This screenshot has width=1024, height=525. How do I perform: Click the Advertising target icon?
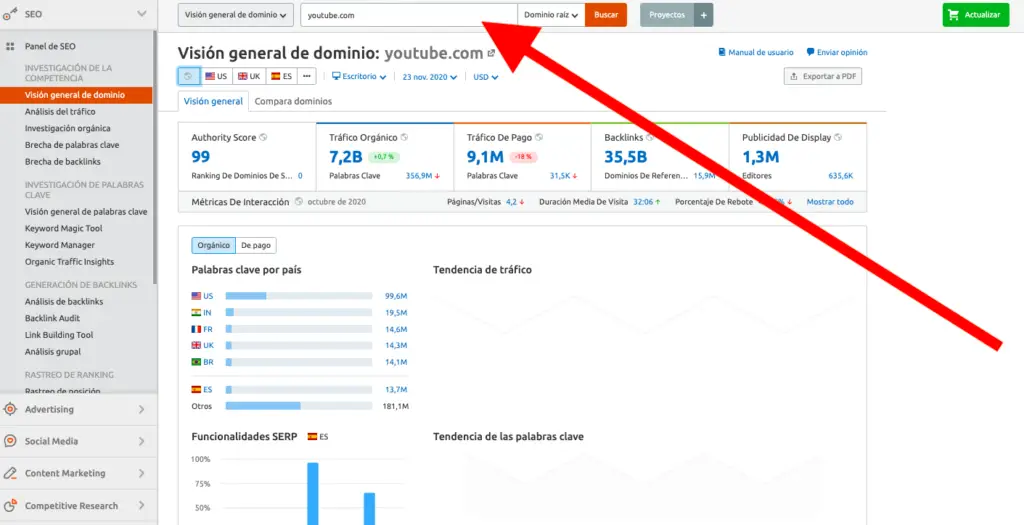point(10,409)
